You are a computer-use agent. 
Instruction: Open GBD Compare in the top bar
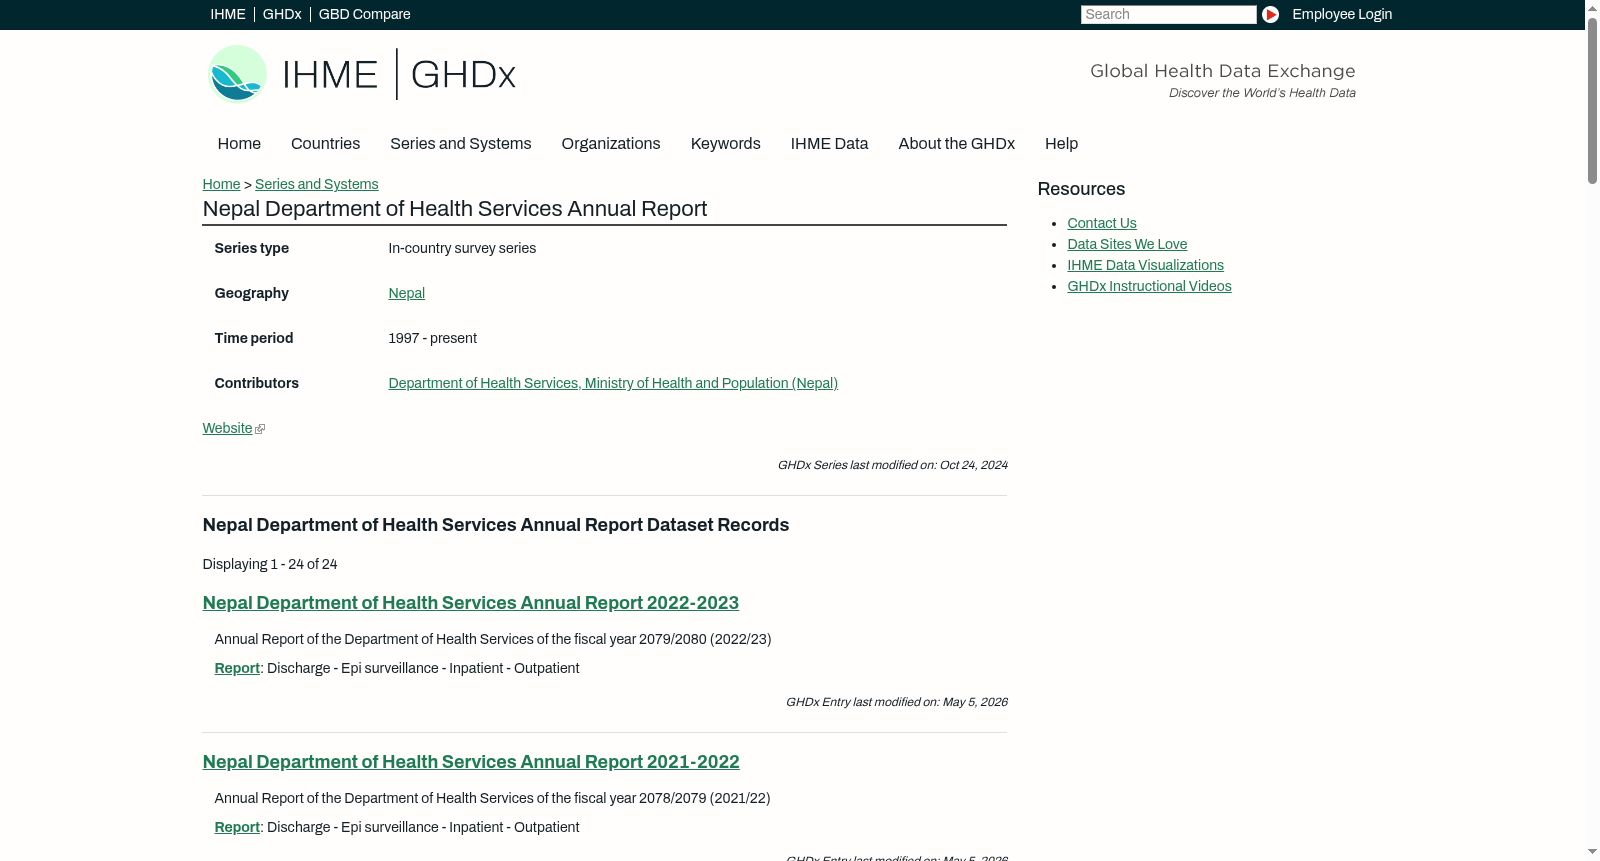(x=365, y=14)
